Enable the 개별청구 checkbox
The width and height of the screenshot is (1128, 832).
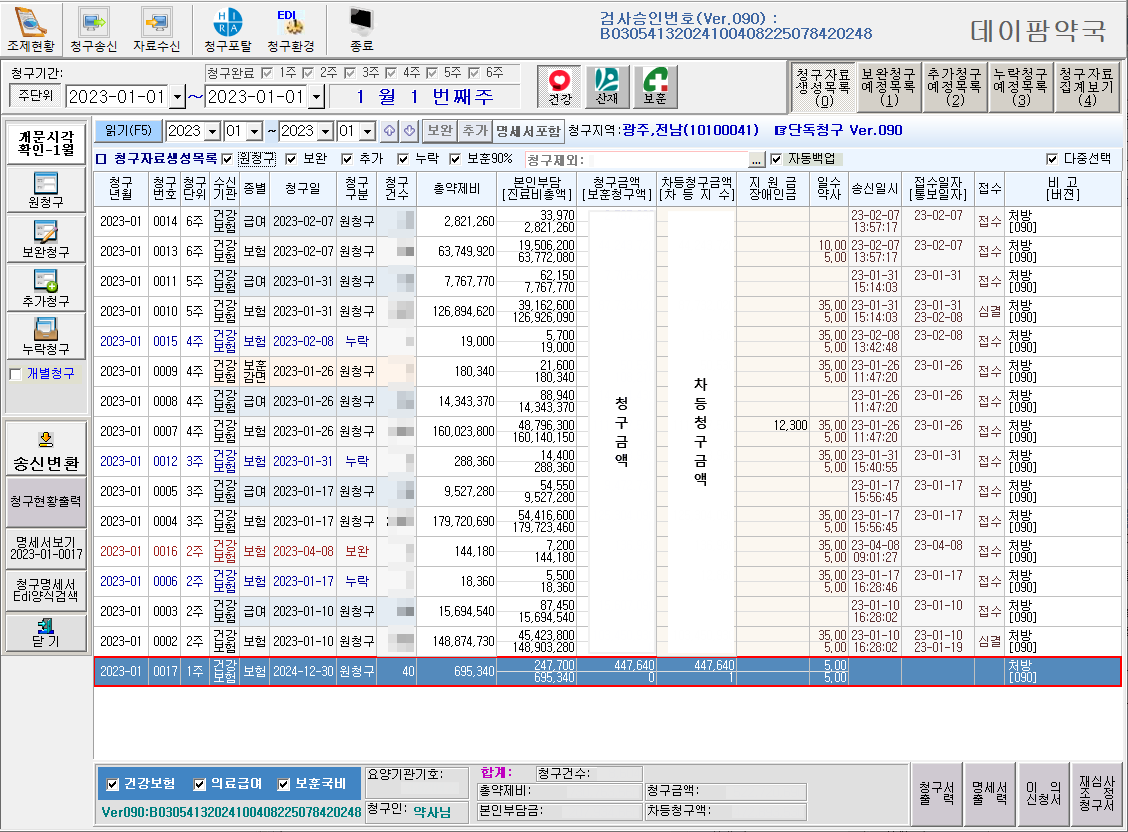click(x=15, y=374)
